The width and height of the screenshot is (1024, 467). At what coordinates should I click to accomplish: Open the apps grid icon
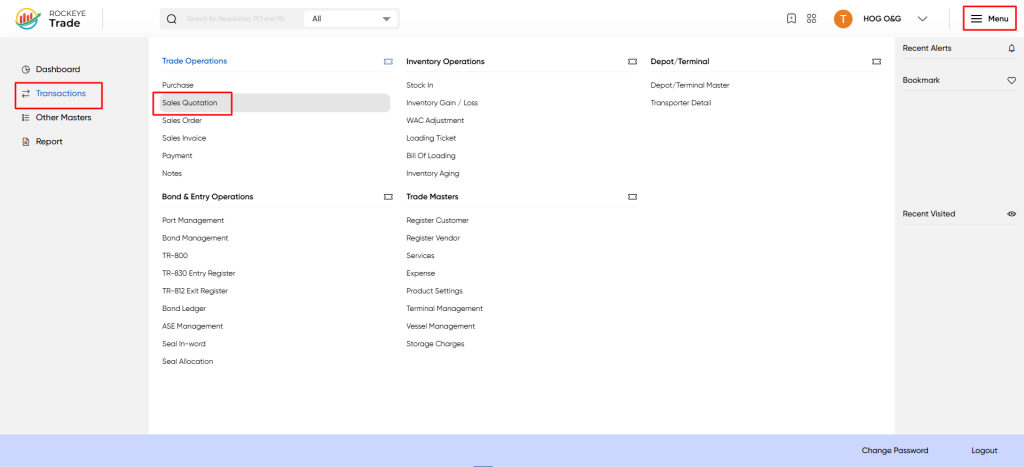click(x=812, y=19)
